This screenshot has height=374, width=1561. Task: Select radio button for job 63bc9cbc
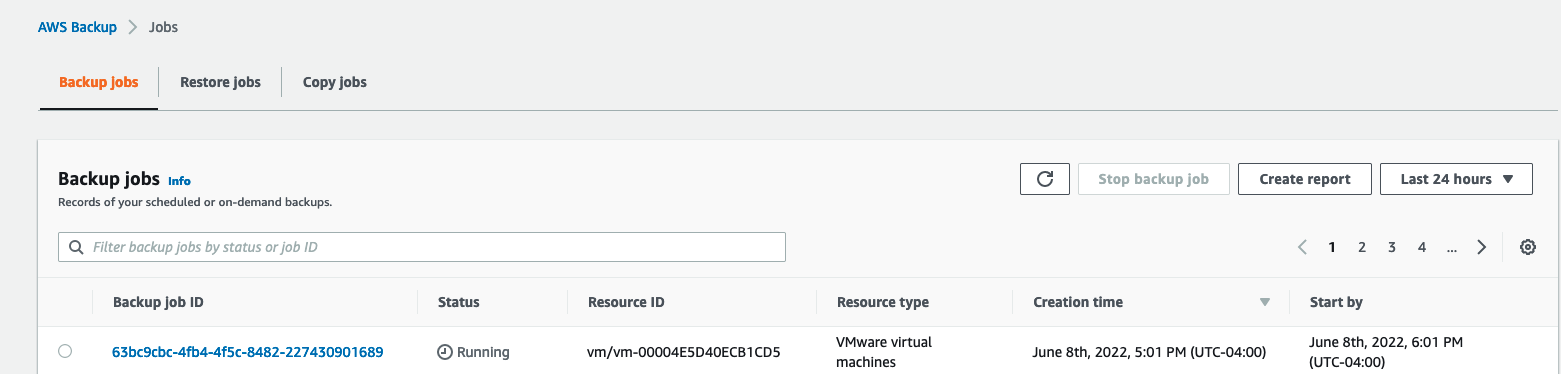coord(65,351)
